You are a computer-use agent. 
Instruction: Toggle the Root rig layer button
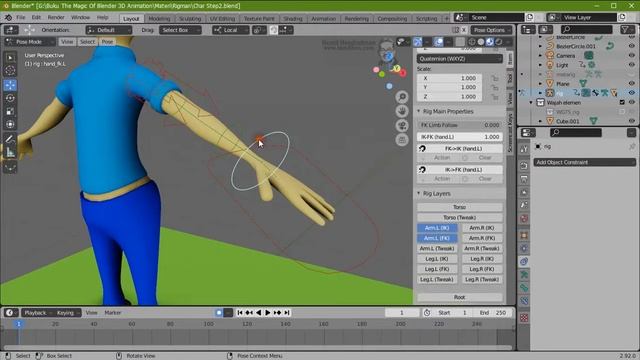(460, 297)
